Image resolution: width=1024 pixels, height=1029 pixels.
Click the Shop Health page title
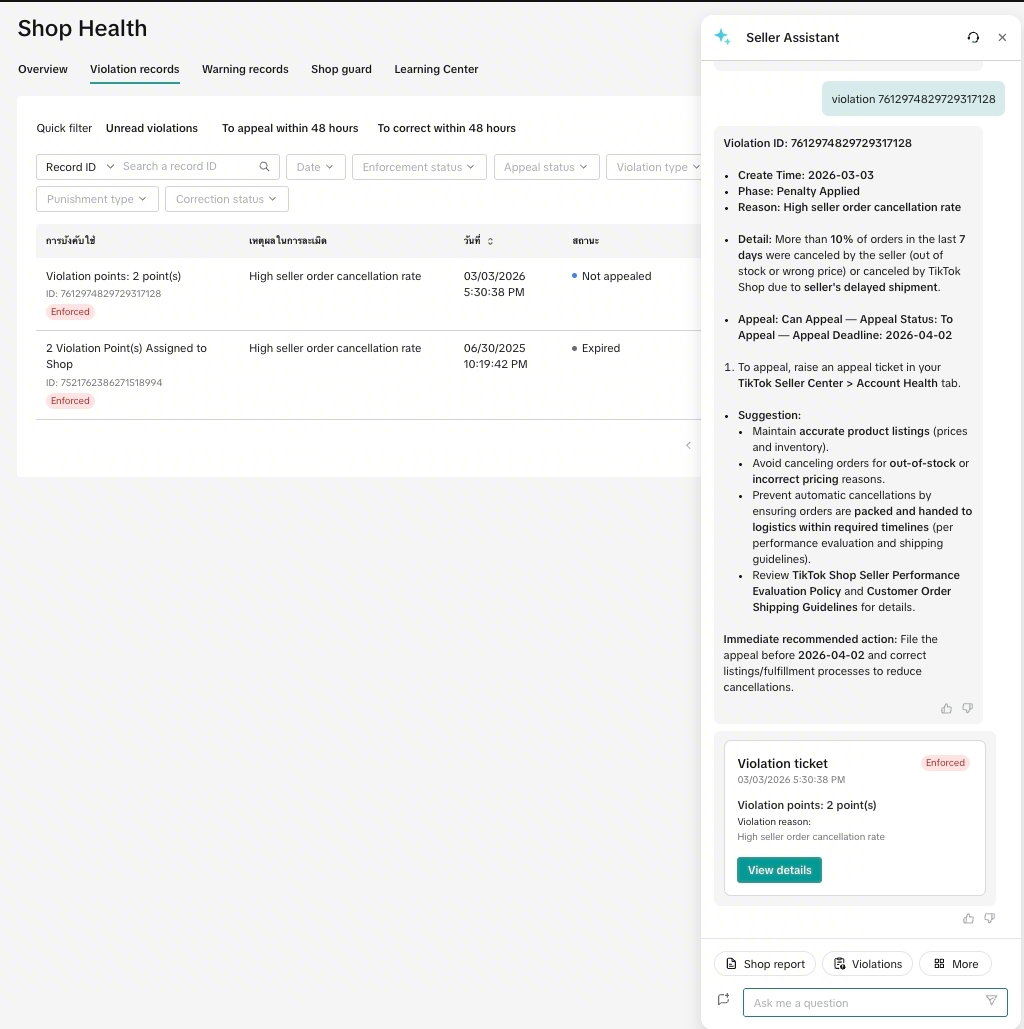click(x=82, y=28)
